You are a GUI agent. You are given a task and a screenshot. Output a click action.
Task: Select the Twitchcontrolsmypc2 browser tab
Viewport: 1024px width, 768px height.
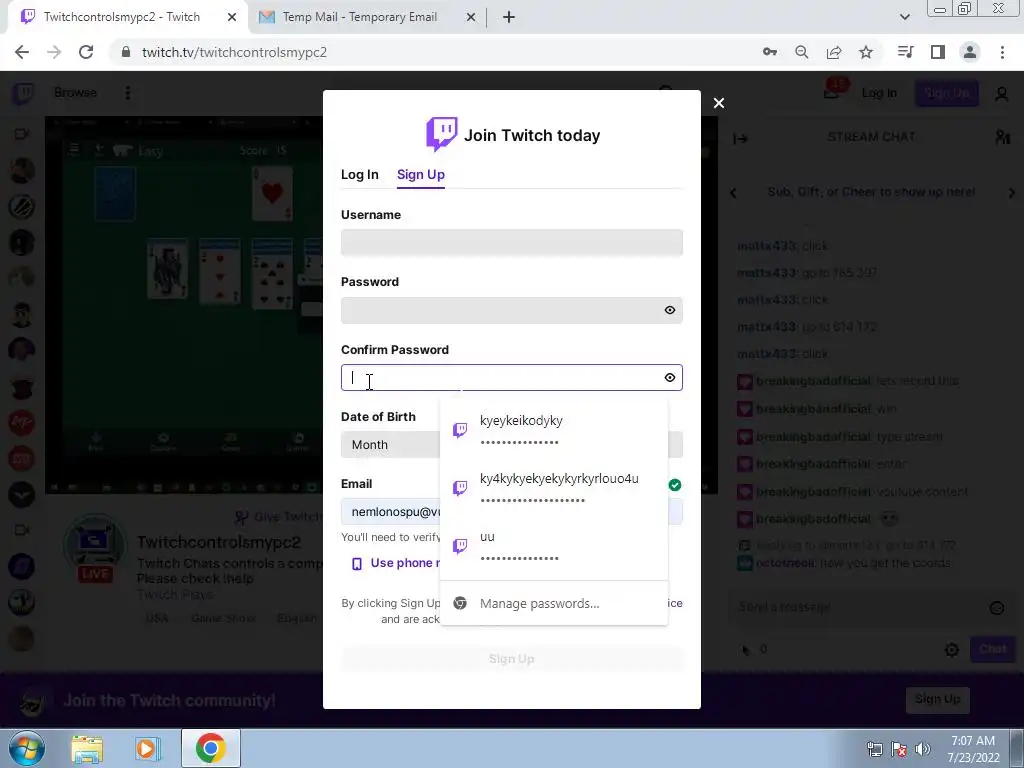point(121,17)
